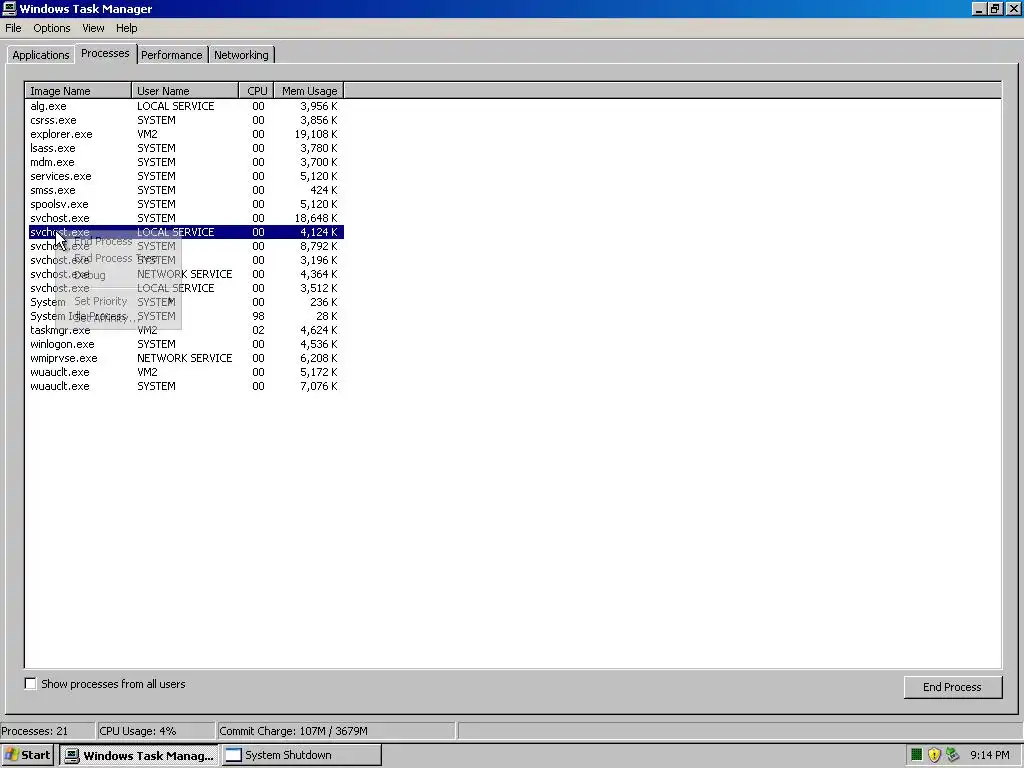Image resolution: width=1024 pixels, height=768 pixels.
Task: Click the 4,364 K memory value
Action: 319,274
